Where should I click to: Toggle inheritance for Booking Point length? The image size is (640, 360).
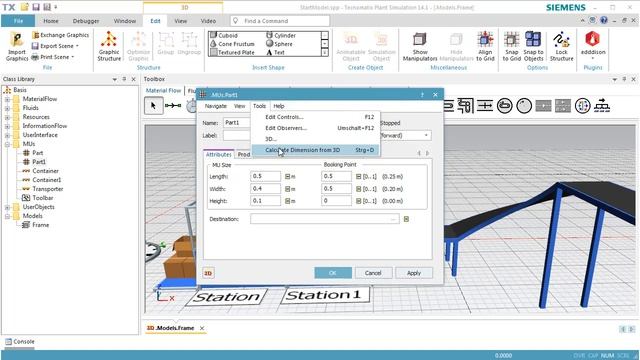click(x=358, y=176)
